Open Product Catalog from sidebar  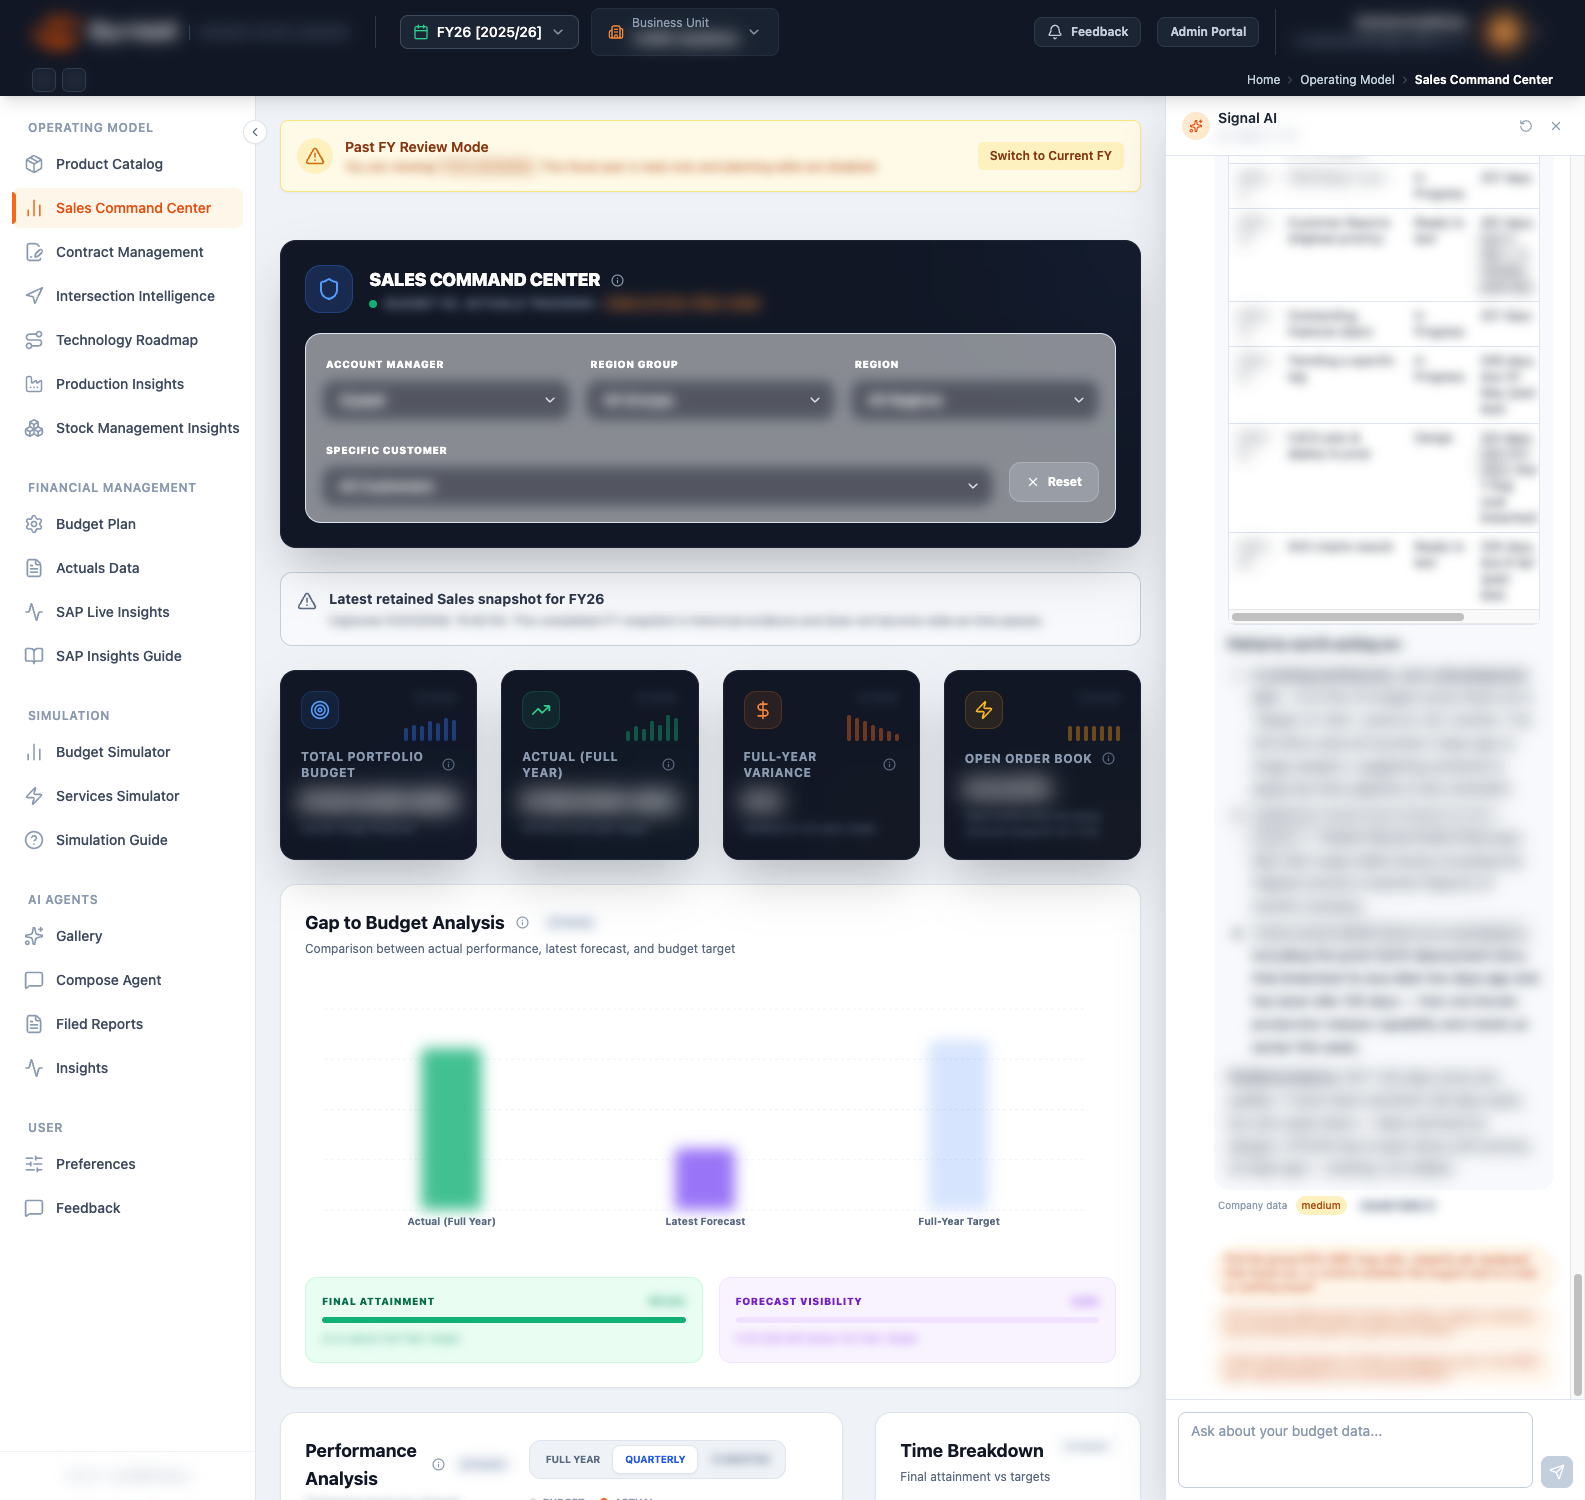tap(127, 164)
